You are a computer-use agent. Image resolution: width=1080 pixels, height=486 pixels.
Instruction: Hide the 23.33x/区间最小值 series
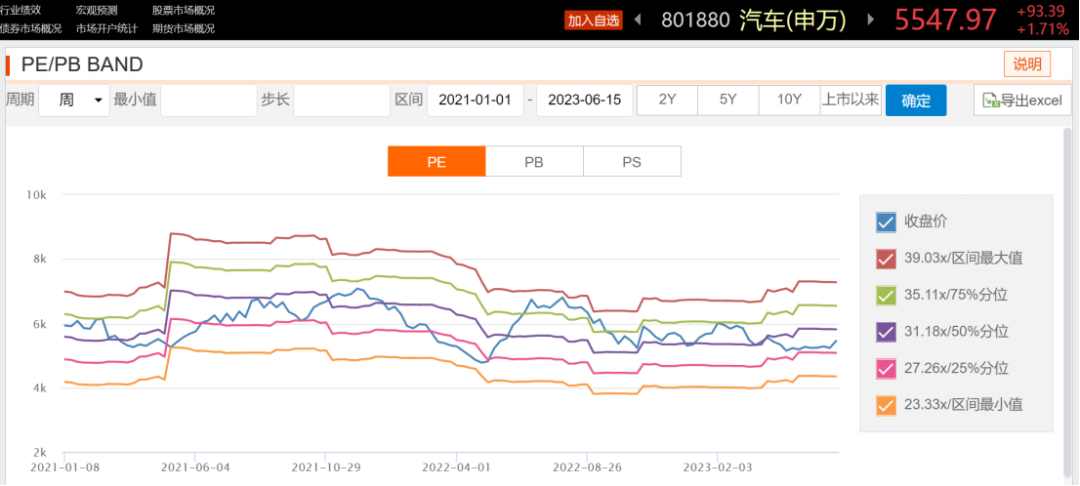click(885, 405)
